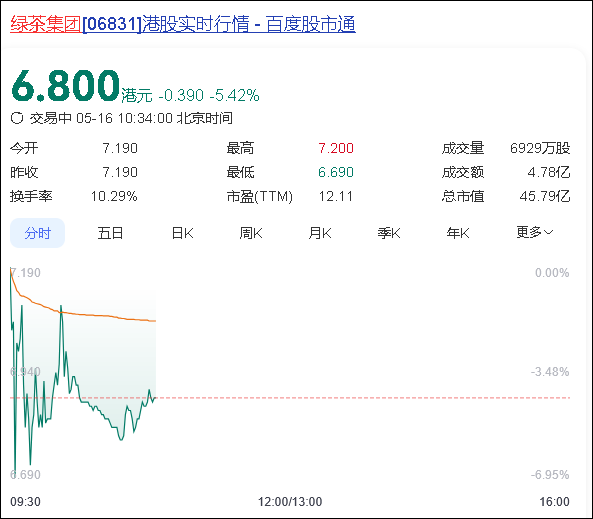Select the 分时 tab
The width and height of the screenshot is (593, 519).
pyautogui.click(x=37, y=233)
